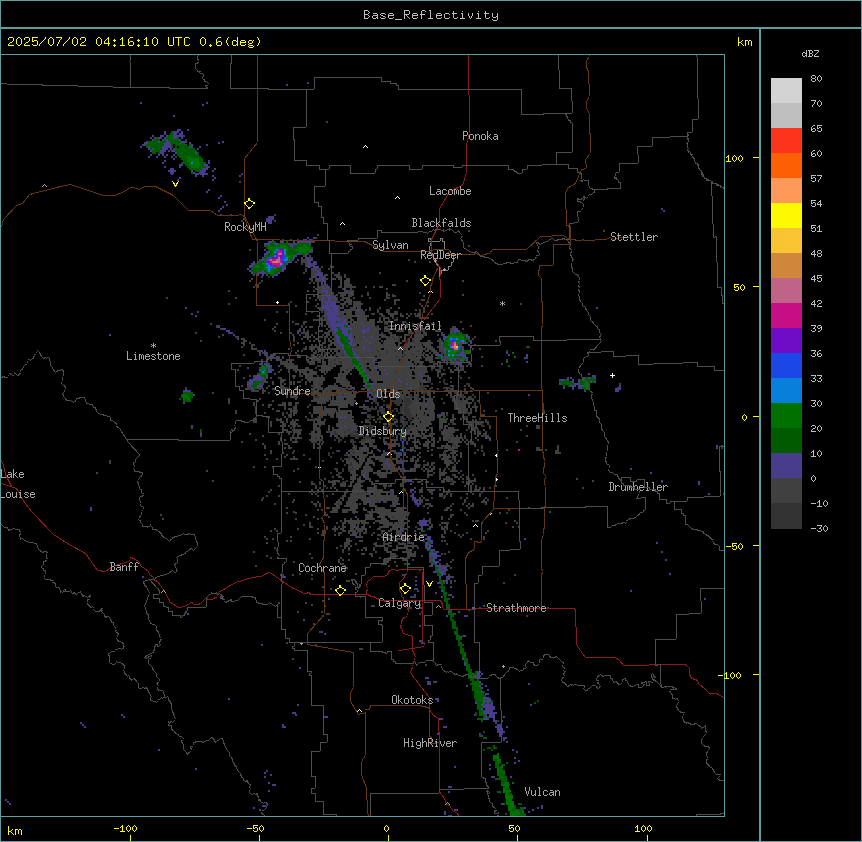Click the Airdrie city label

point(404,537)
